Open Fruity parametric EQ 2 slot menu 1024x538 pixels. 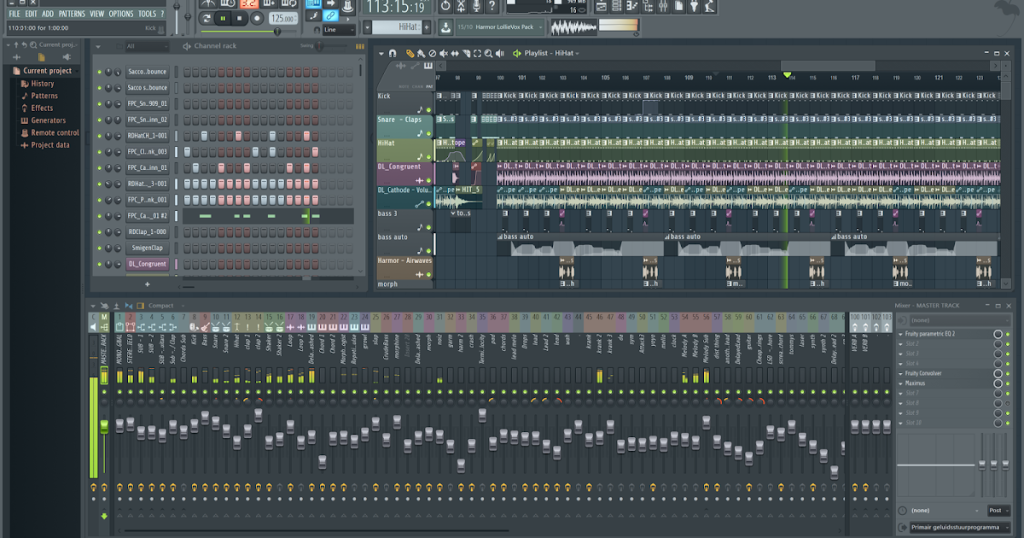click(901, 334)
